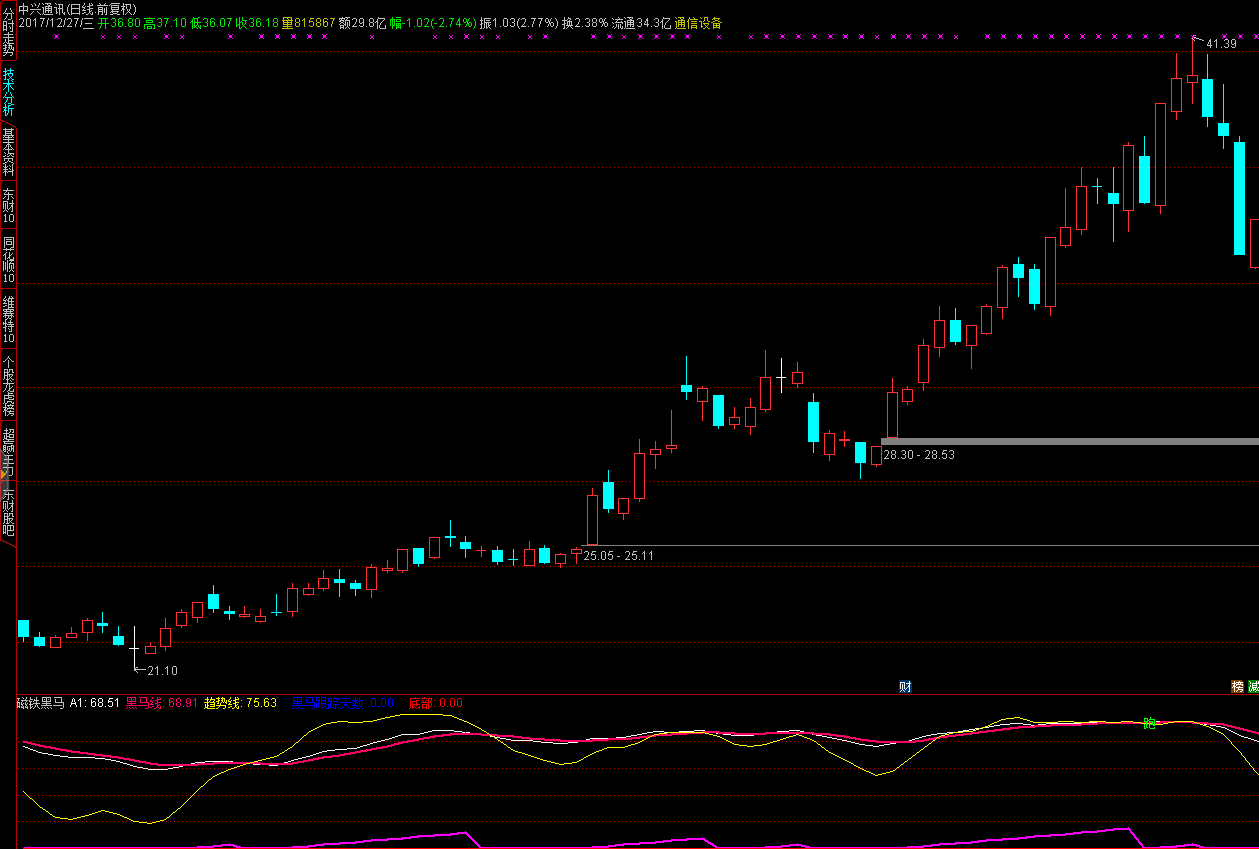Click the closing price 收36.18

(x=257, y=22)
